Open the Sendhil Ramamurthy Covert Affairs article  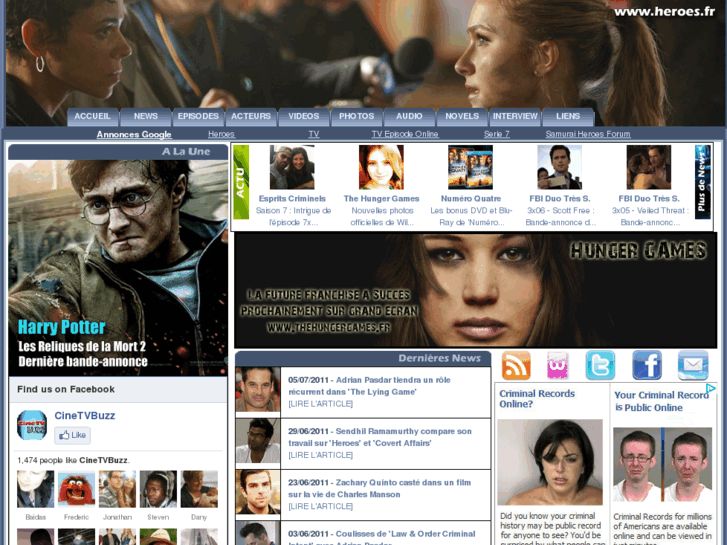(380, 437)
